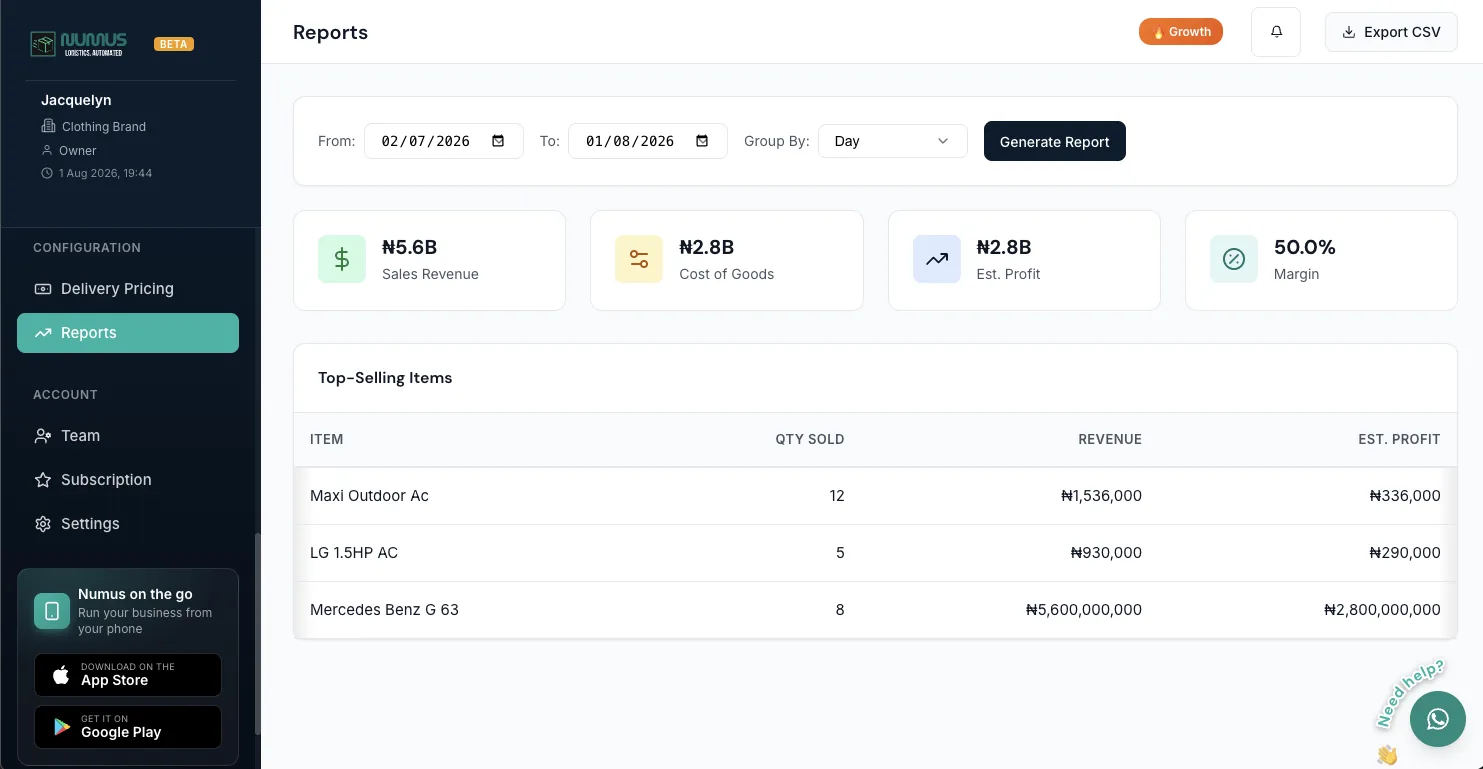Click the QTY SOLD column header
This screenshot has width=1483, height=769.
click(810, 439)
